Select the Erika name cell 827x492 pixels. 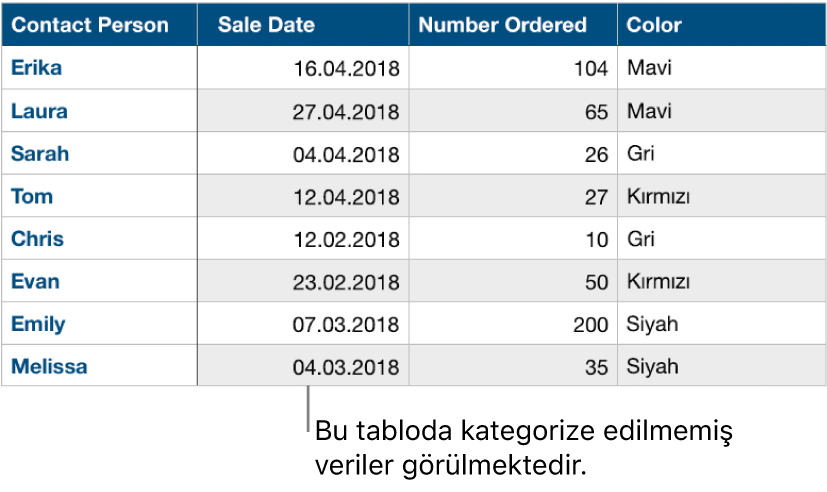36,68
